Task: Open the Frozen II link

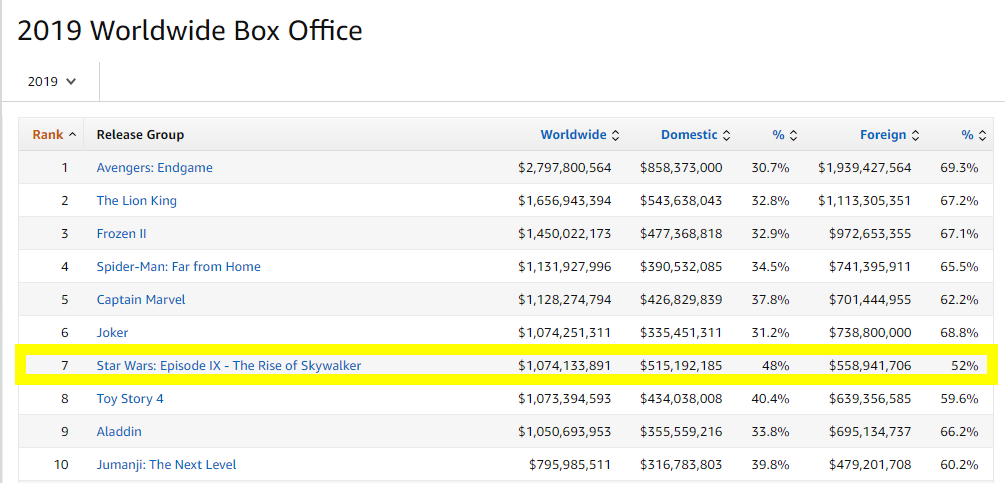Action: tap(121, 234)
